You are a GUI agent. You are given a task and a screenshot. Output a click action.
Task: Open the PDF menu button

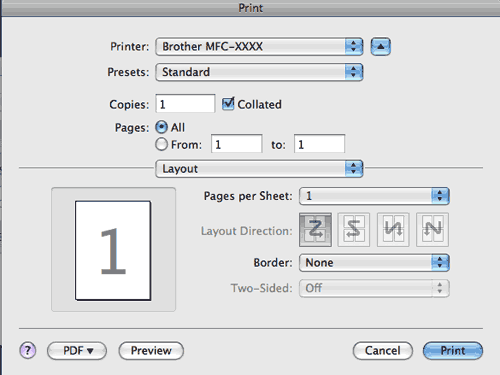(77, 351)
